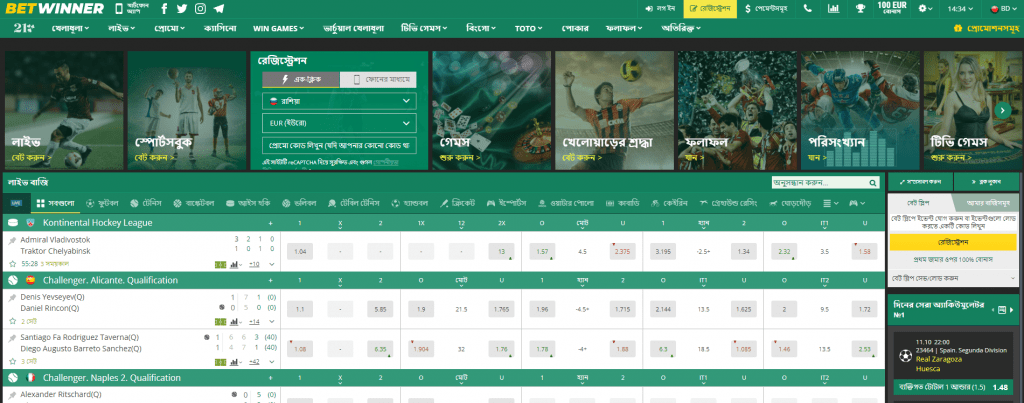Open the বিংগো menu dropdown
The image size is (1024, 403).
481,28
